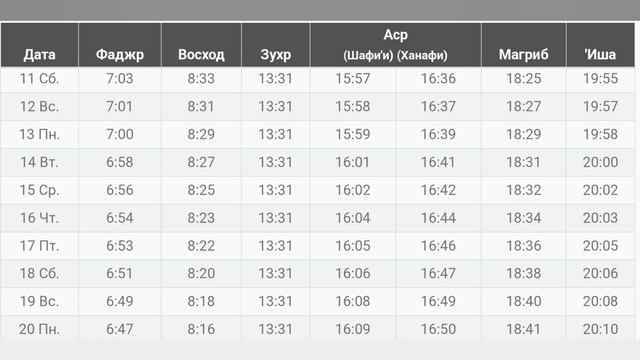
Task: Select Asr Hanafi time 16:42
Action: pyautogui.click(x=438, y=190)
